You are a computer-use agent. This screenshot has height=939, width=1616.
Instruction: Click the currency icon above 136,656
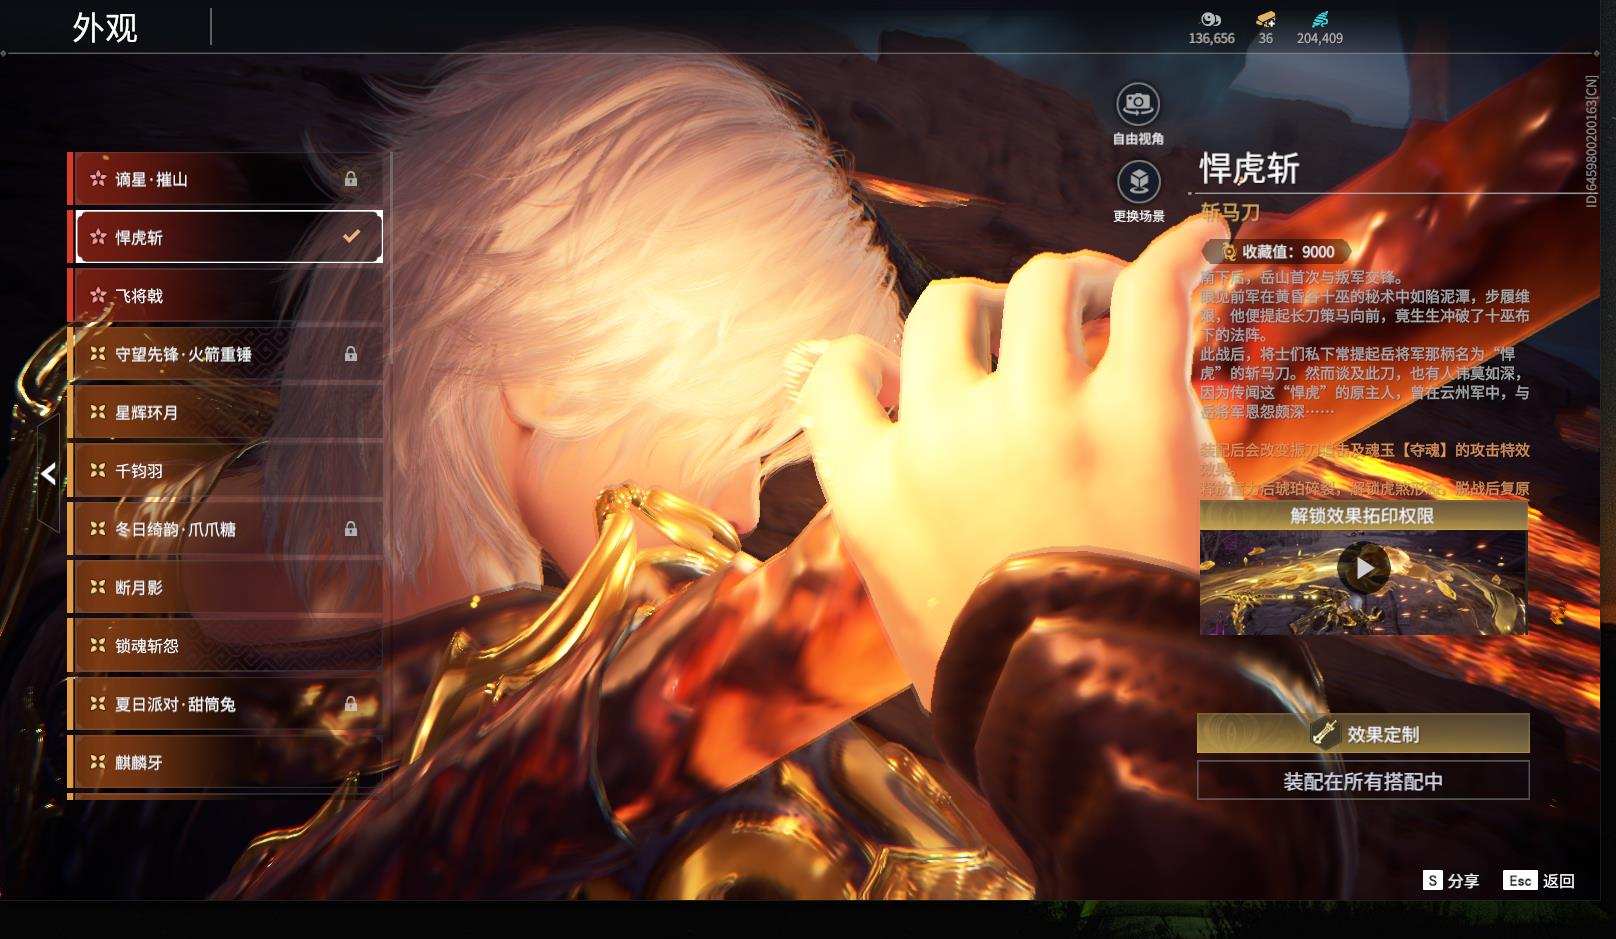[x=1211, y=19]
